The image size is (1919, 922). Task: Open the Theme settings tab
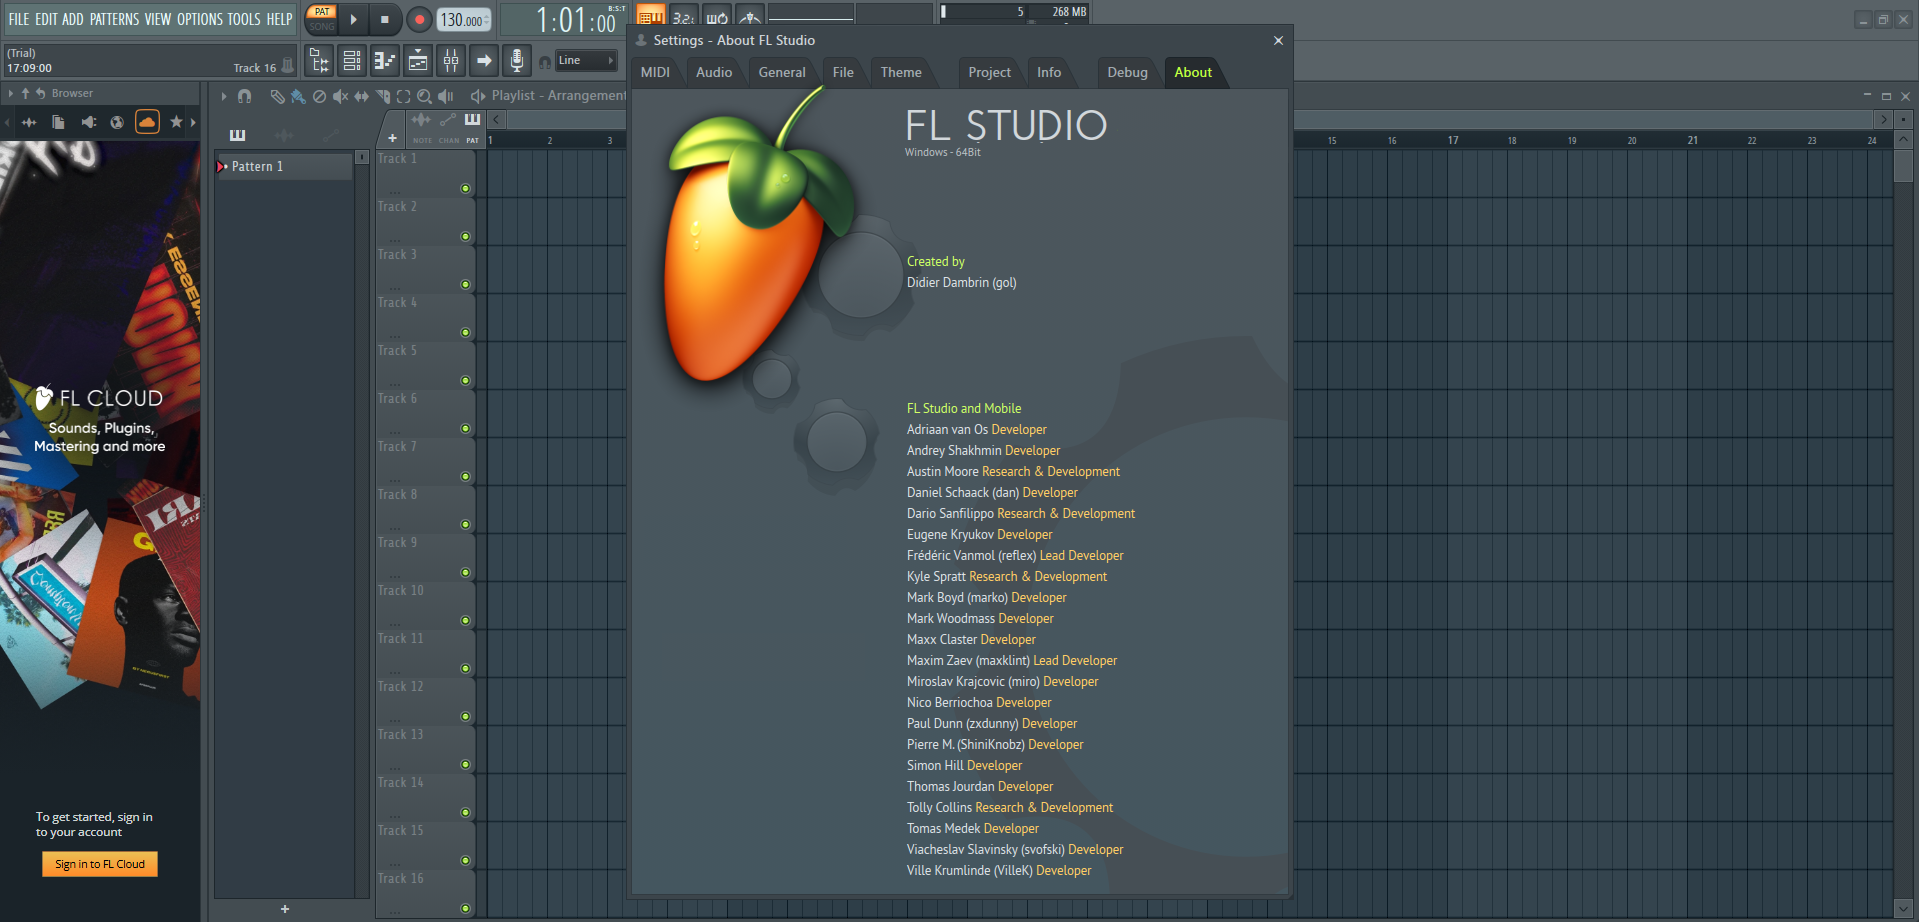(x=901, y=72)
